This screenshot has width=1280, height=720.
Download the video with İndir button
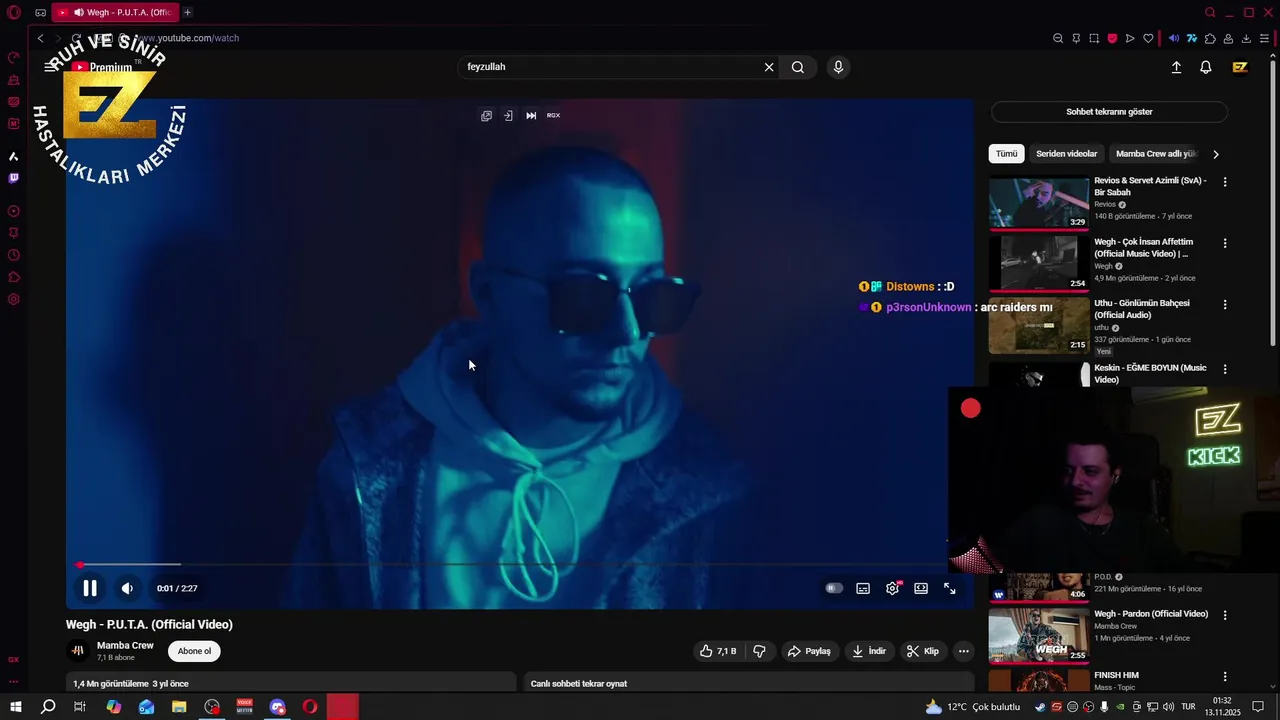[868, 651]
